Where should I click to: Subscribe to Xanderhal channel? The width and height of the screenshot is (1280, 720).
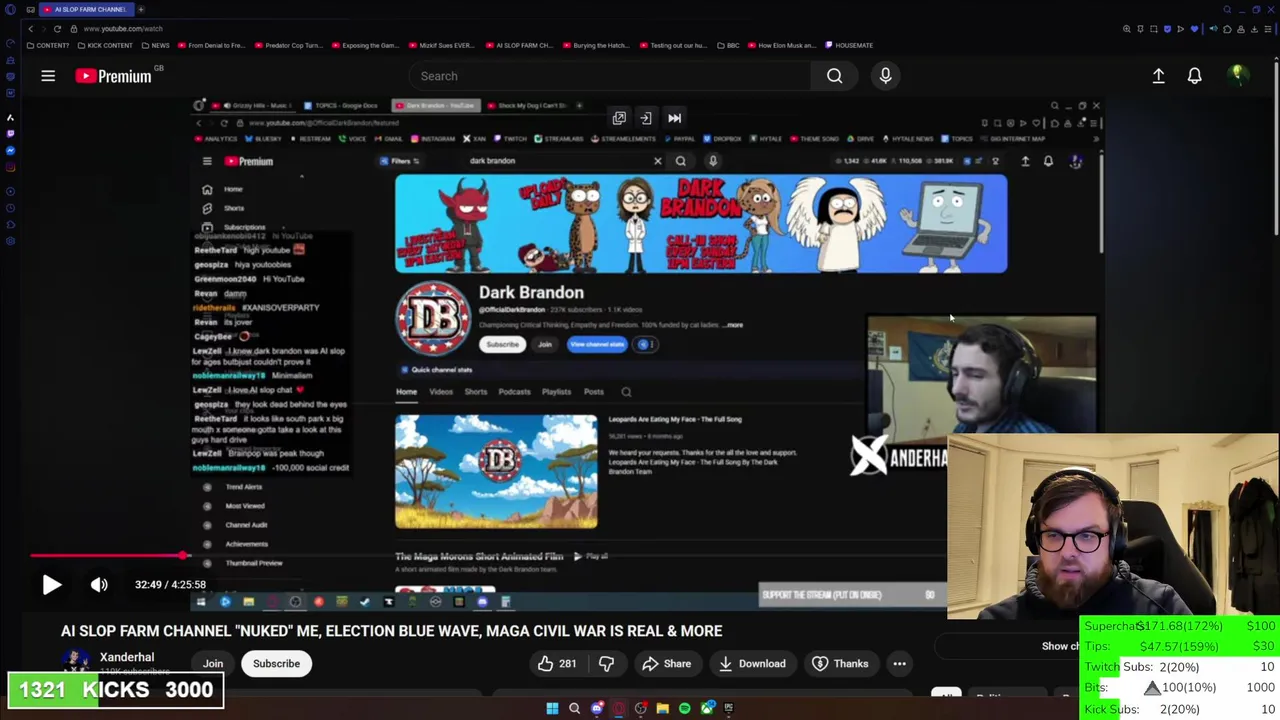(276, 664)
